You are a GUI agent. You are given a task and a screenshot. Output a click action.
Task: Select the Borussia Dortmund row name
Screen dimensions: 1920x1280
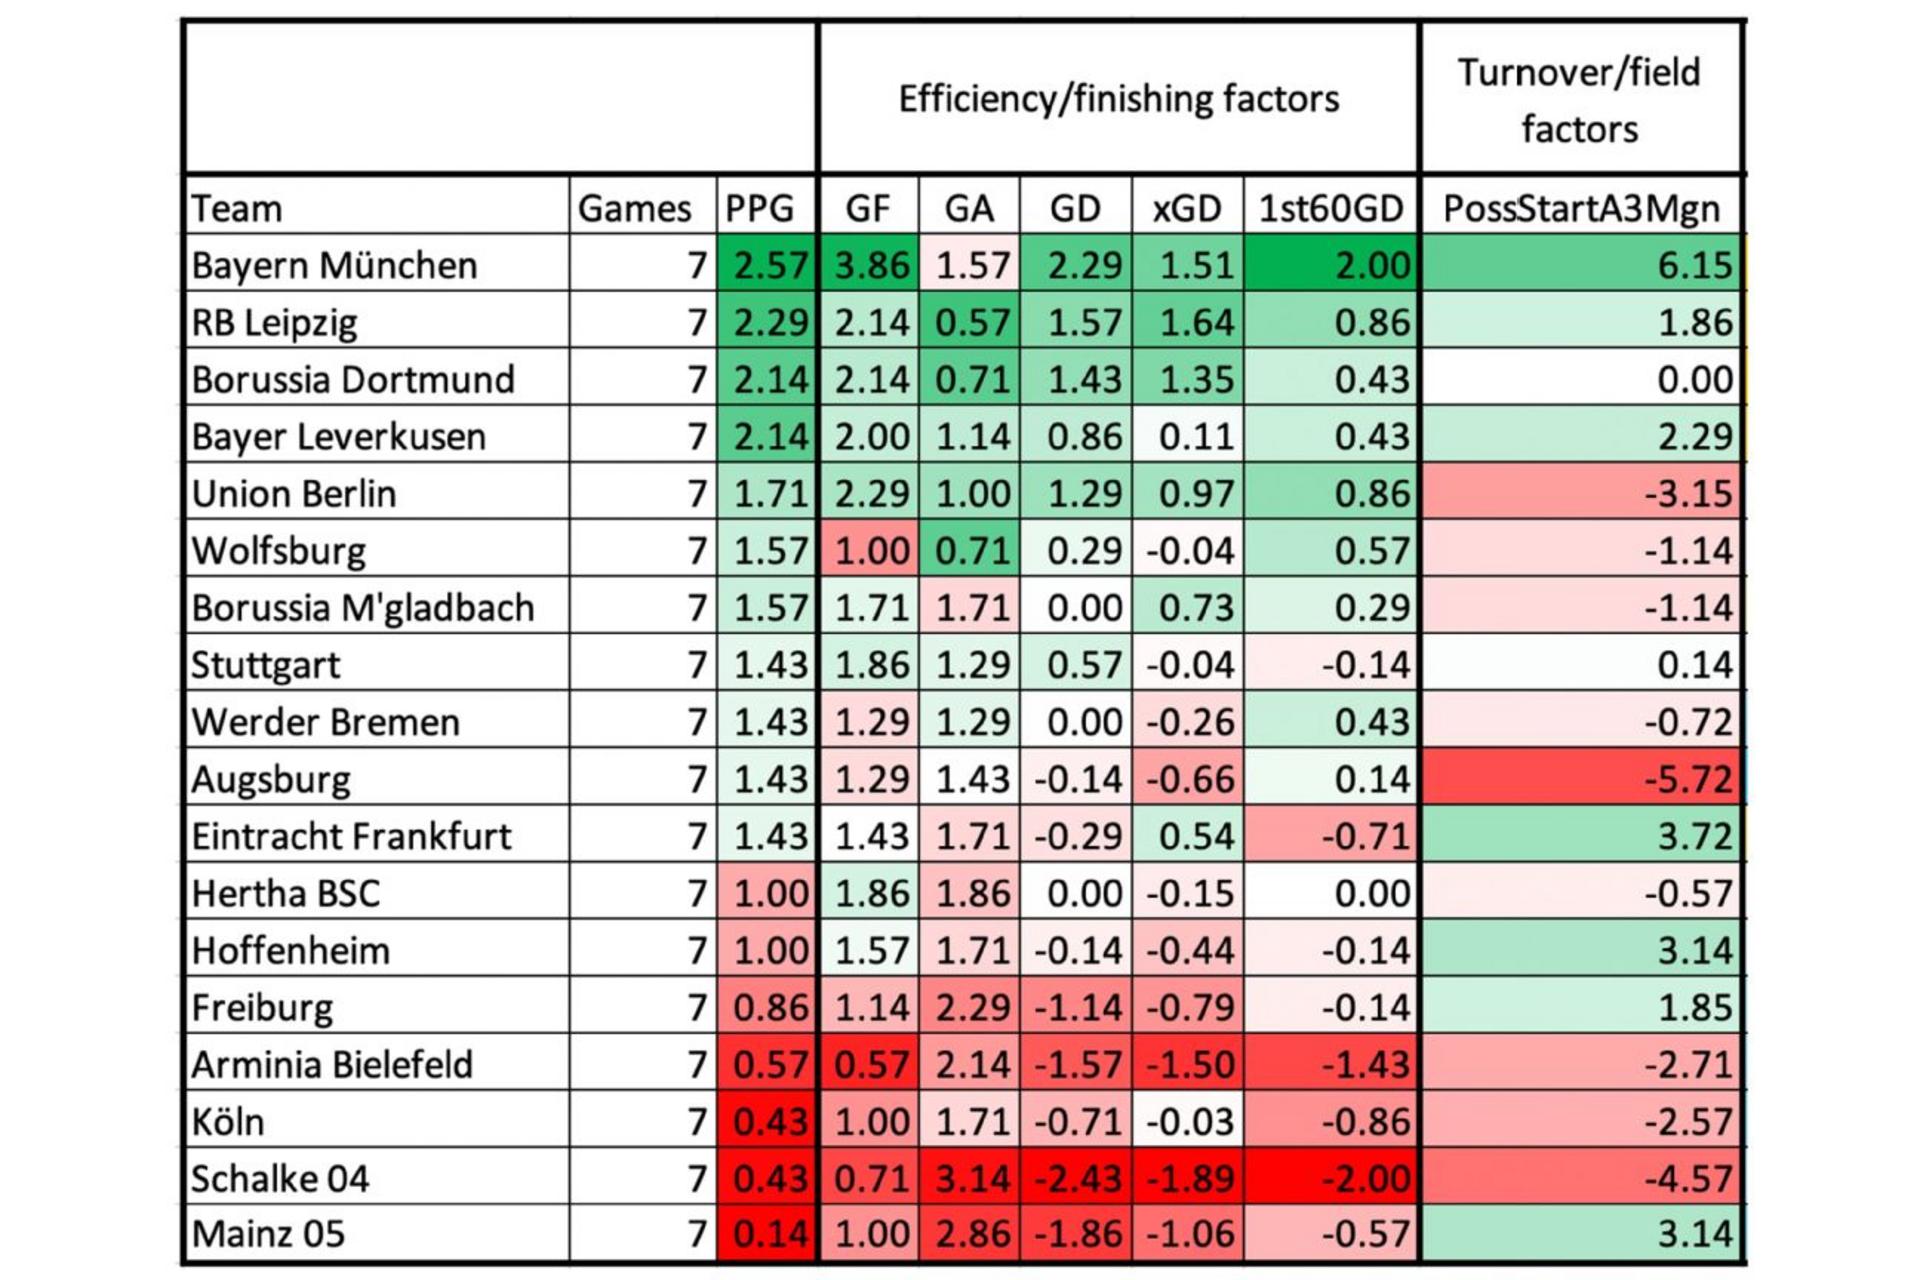tap(353, 379)
